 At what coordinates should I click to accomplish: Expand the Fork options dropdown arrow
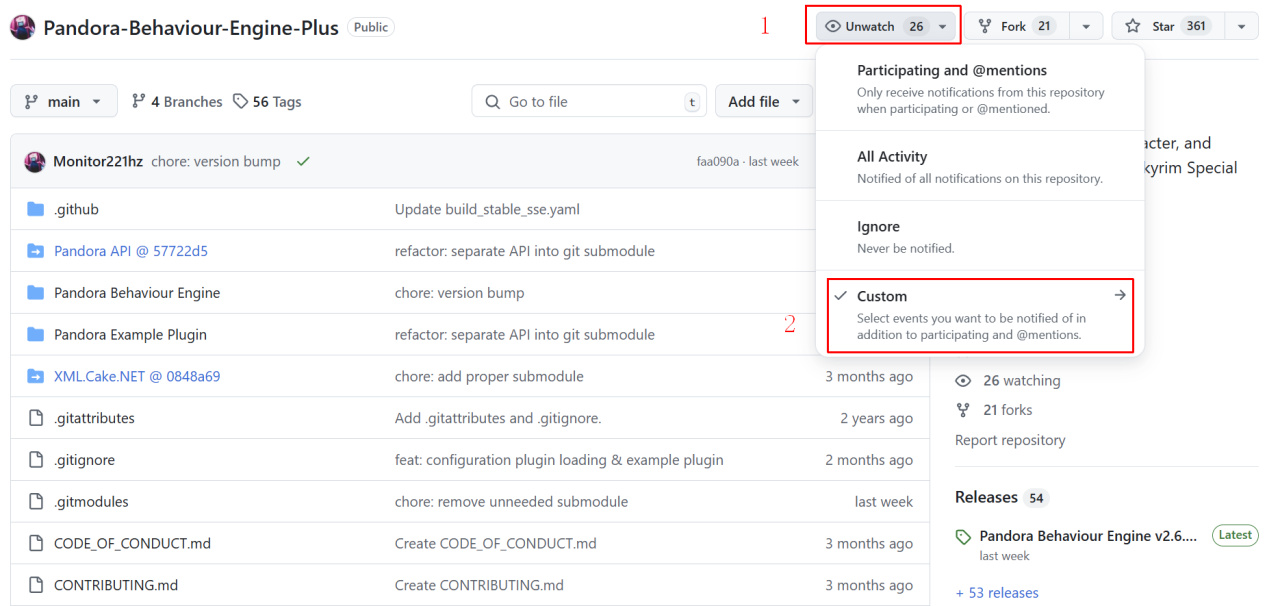(x=1086, y=27)
